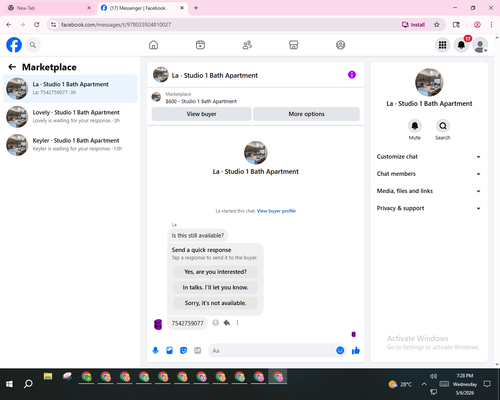Open the Reels video icon

point(200,45)
